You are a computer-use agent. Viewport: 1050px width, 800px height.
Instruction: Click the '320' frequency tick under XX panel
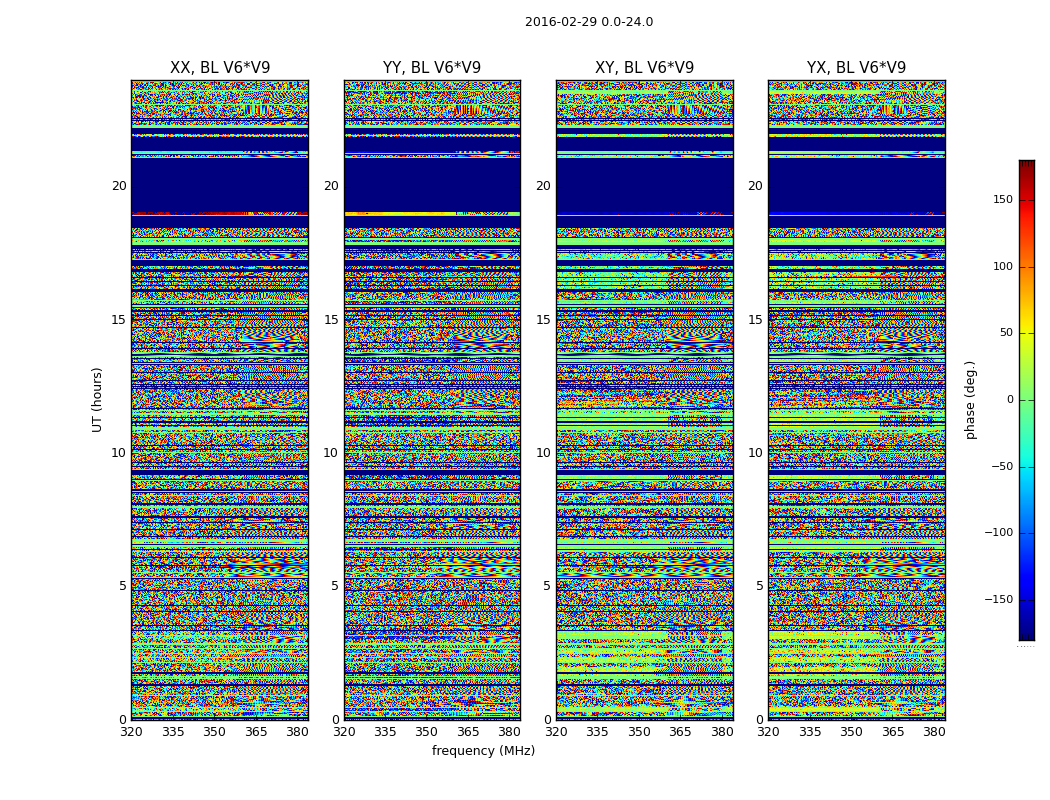coord(131,732)
